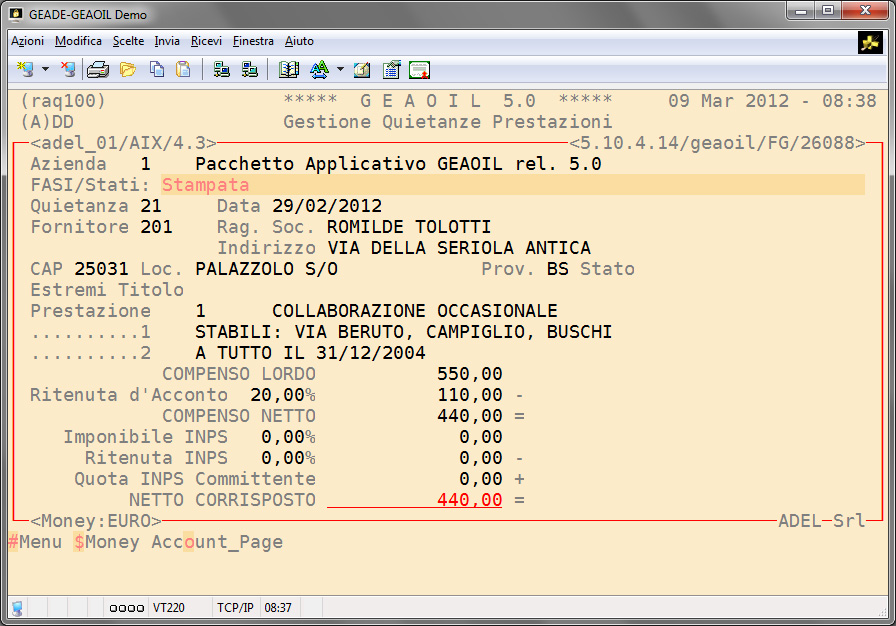Select the $Money command in terminal

[106, 542]
